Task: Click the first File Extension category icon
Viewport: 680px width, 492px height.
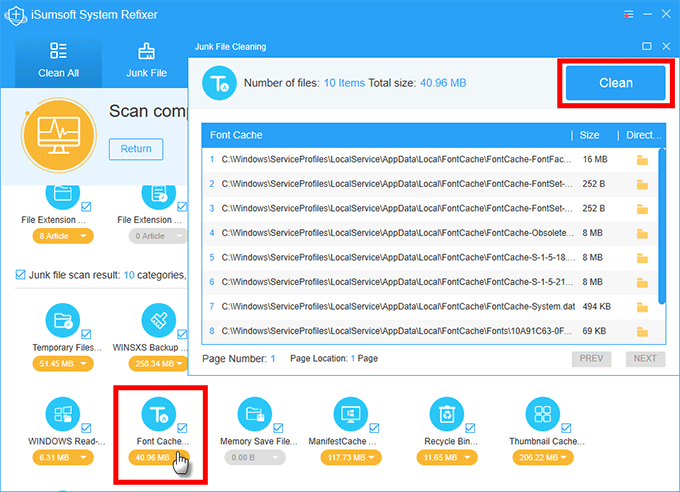Action: tap(63, 197)
